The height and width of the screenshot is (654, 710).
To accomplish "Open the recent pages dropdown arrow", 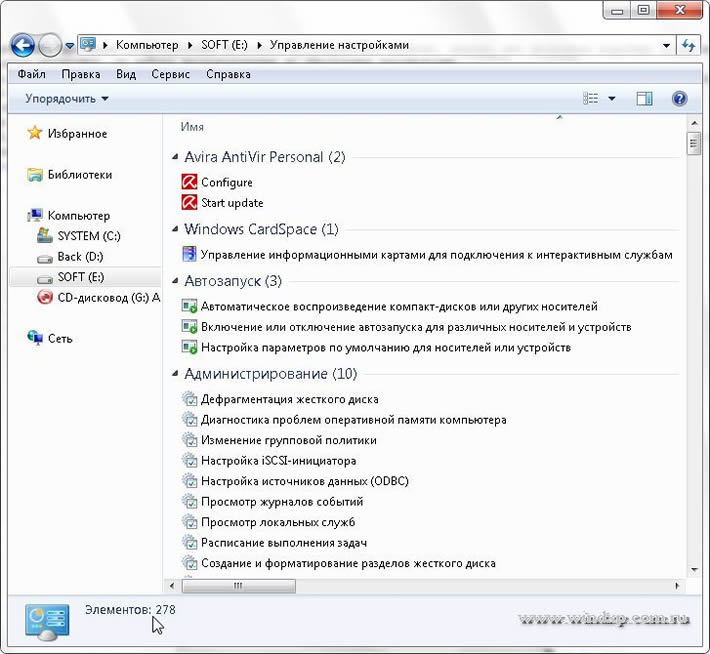I will pos(70,46).
